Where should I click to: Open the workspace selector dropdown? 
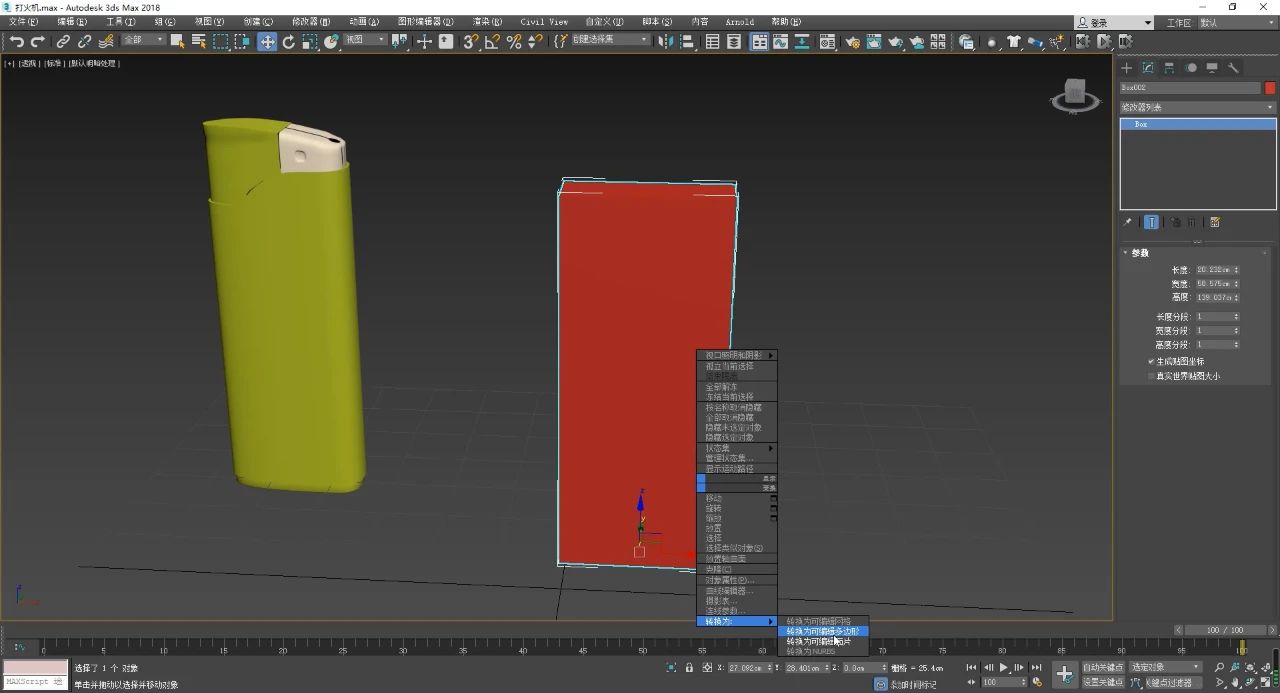click(x=1237, y=22)
